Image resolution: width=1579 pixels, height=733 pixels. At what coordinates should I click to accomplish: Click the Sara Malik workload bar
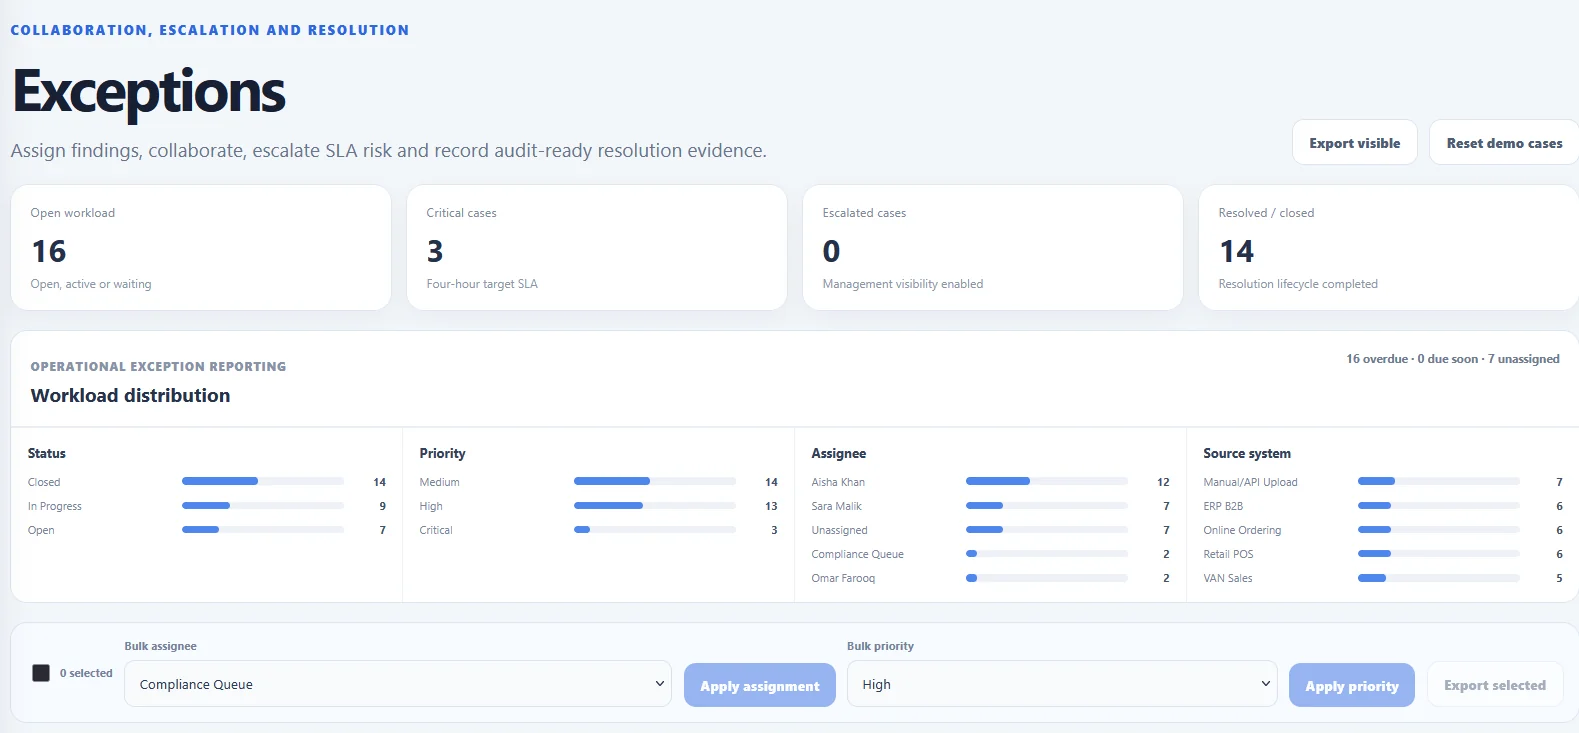[1047, 505]
